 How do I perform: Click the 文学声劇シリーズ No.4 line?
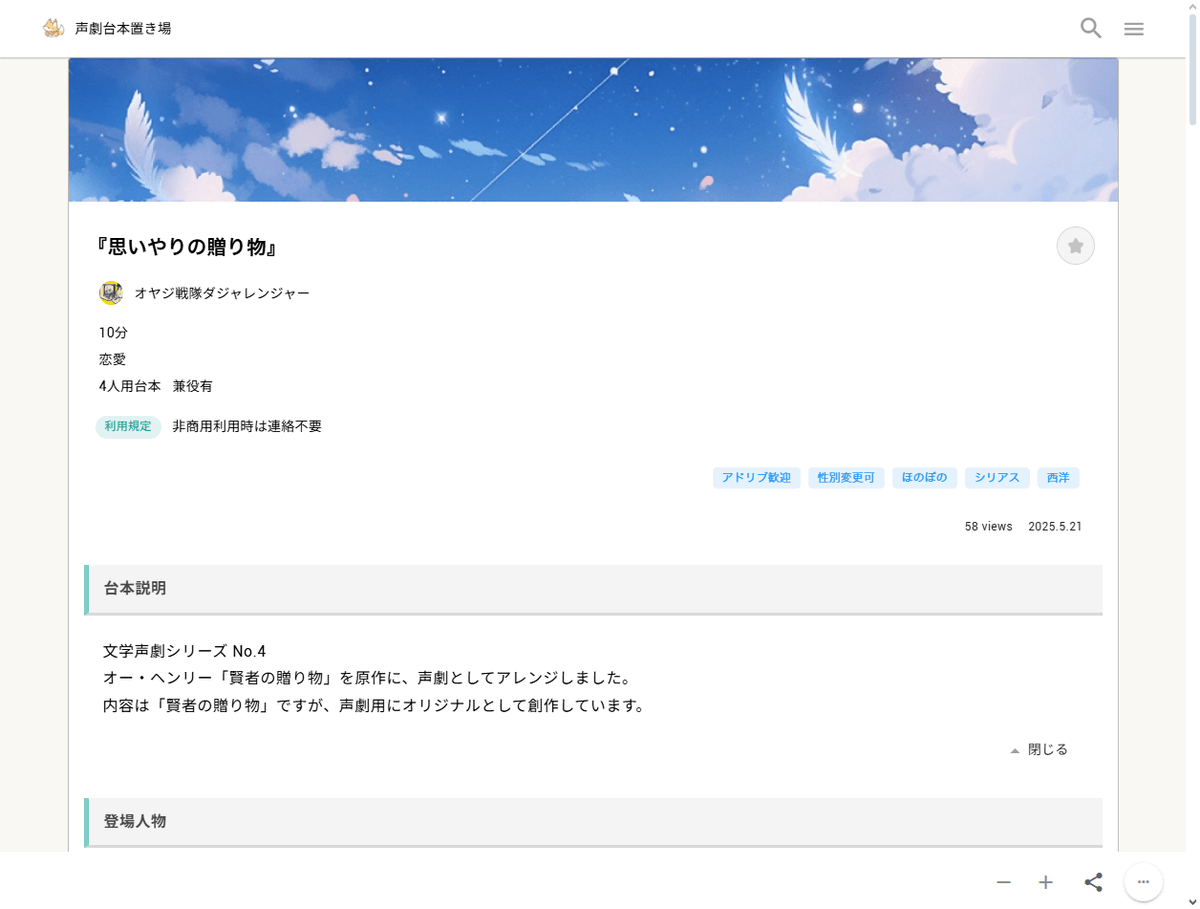tap(184, 651)
